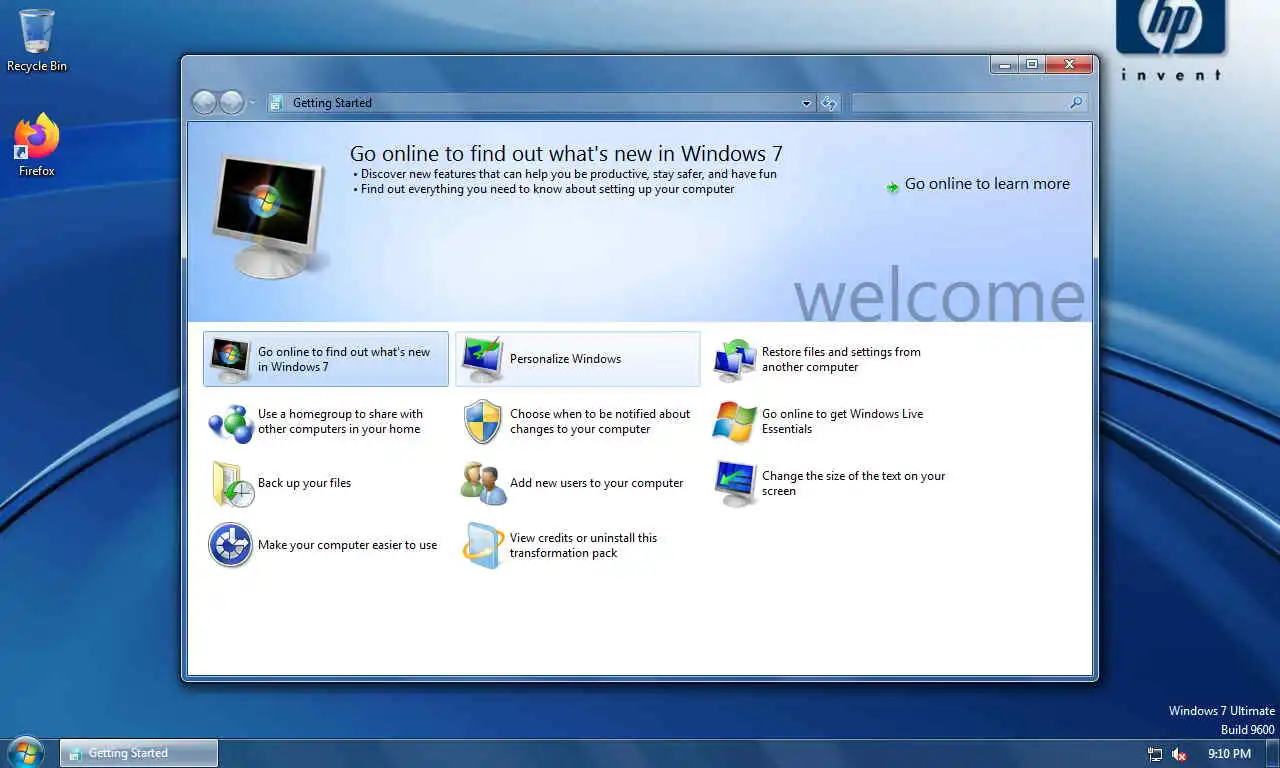Open Make your computer easier to use
This screenshot has width=1280, height=768.
[347, 545]
